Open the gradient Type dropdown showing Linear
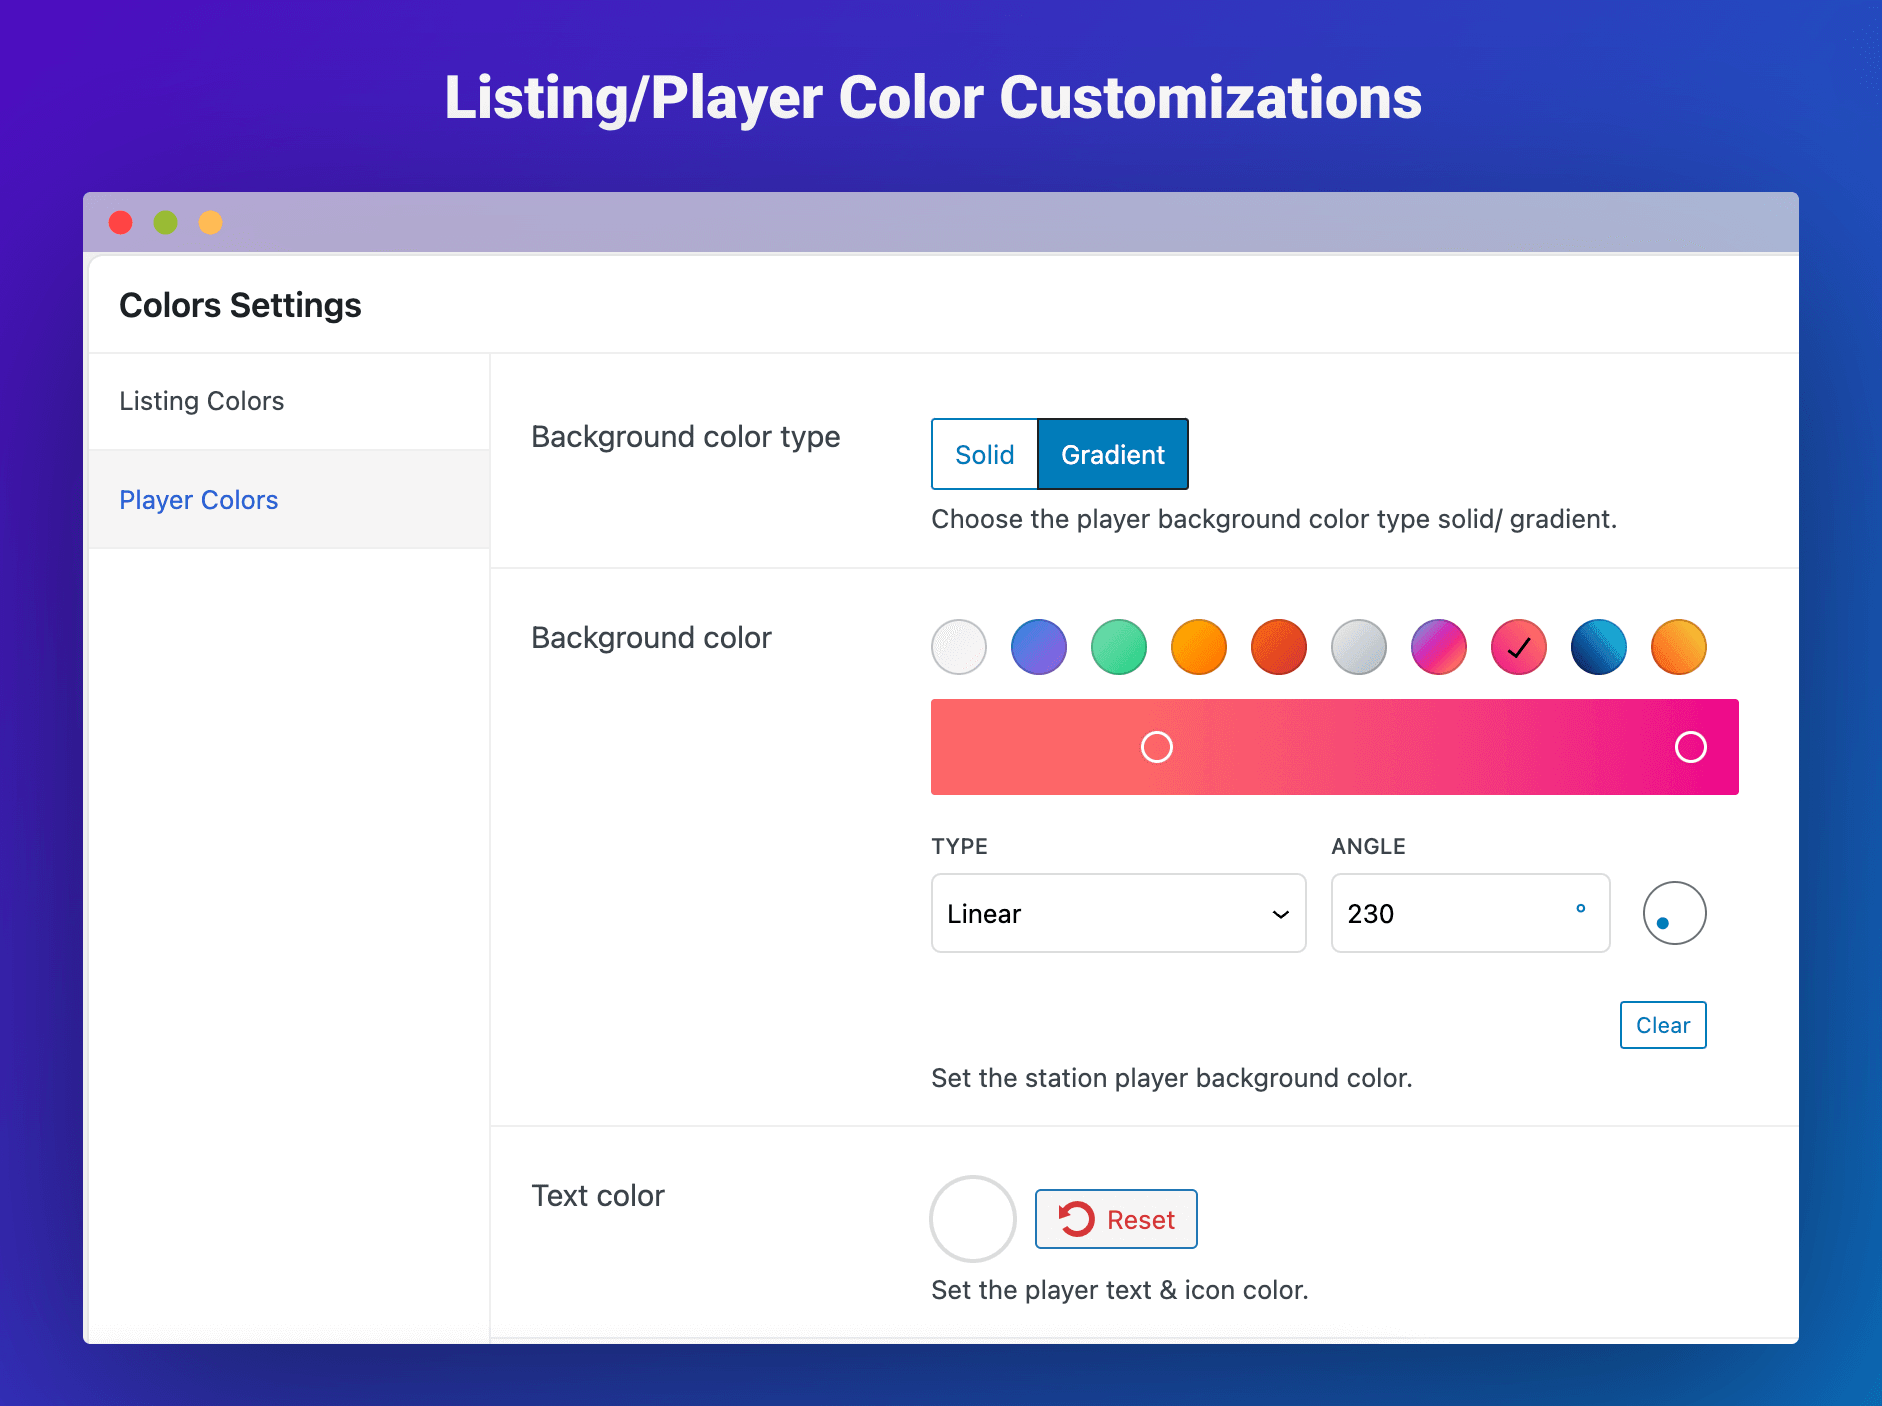Image resolution: width=1882 pixels, height=1406 pixels. click(x=1119, y=913)
